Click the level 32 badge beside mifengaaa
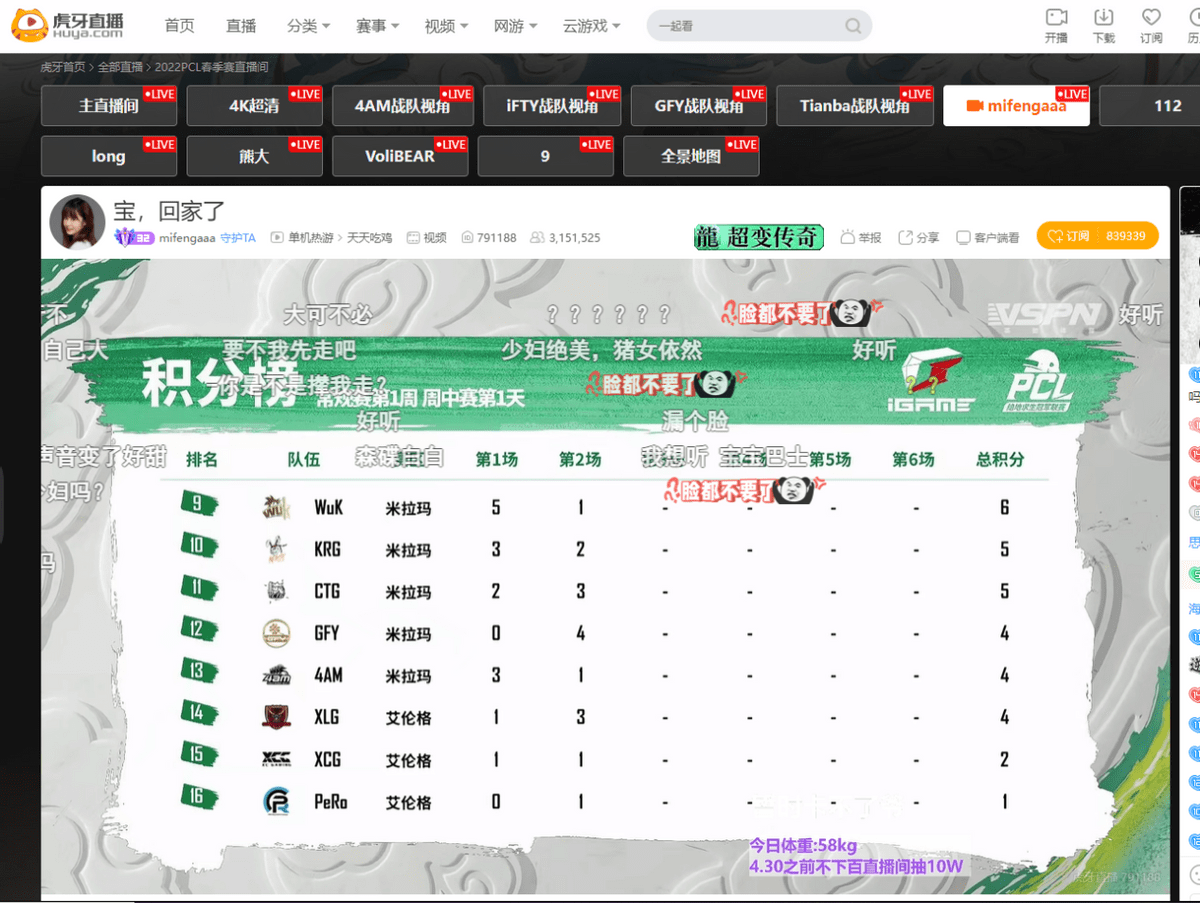The image size is (1200, 903). (134, 238)
